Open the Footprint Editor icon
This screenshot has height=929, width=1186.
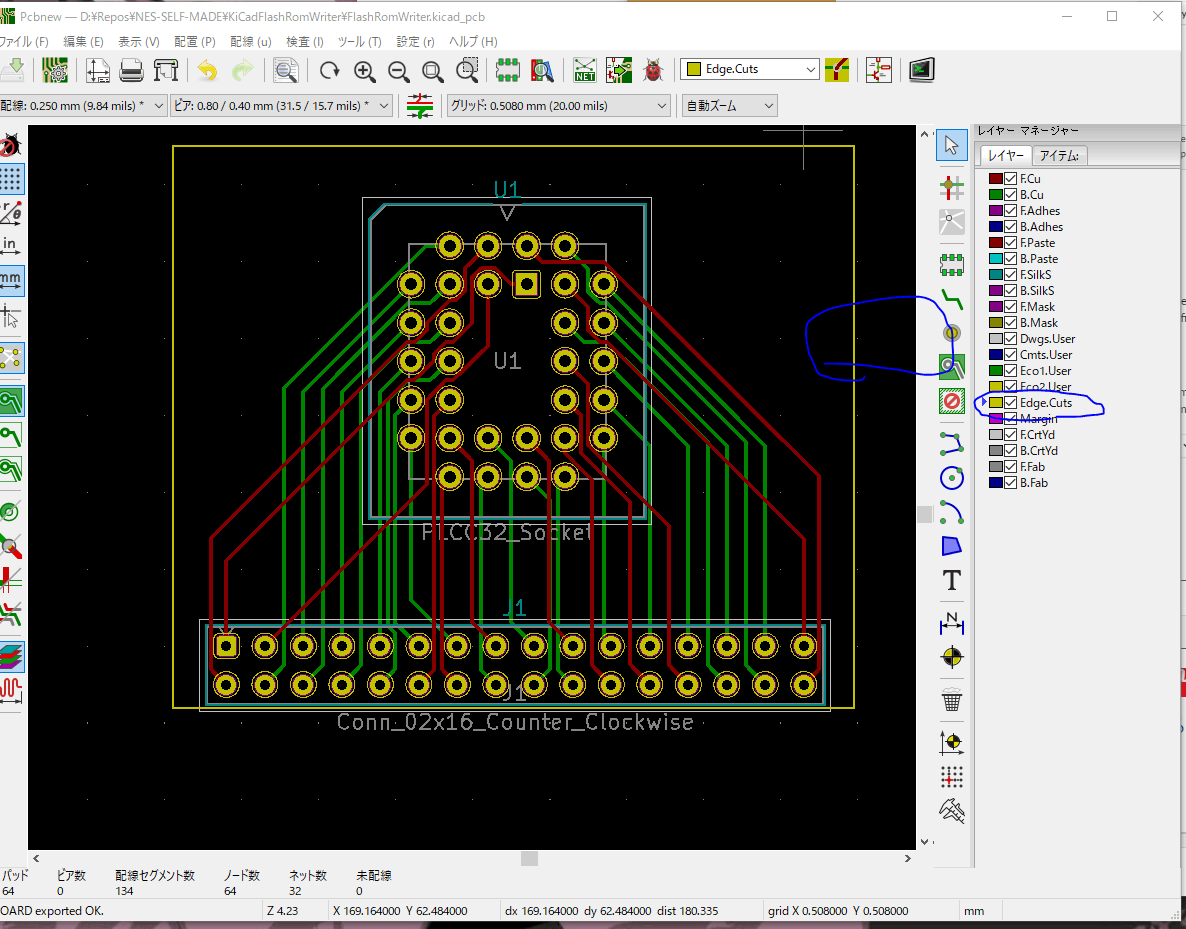(x=508, y=70)
